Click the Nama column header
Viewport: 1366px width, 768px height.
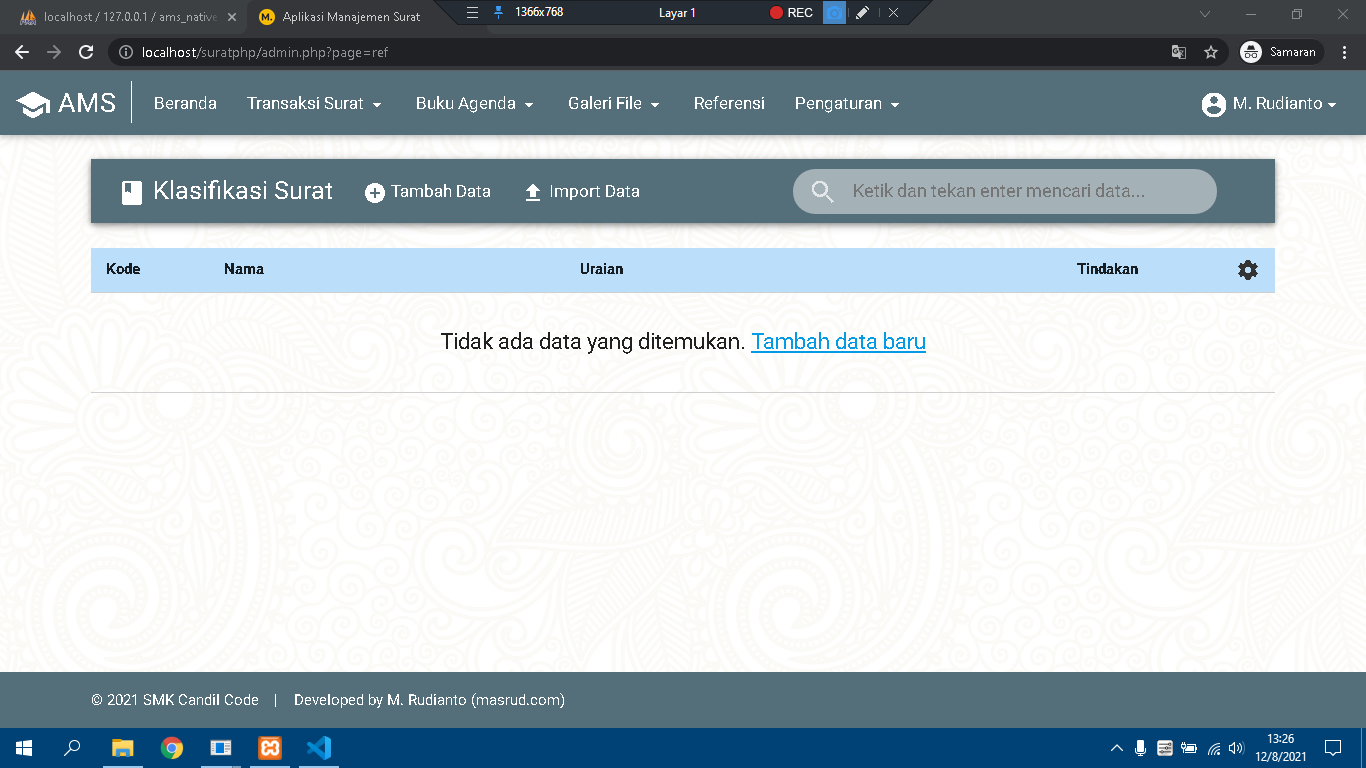244,269
